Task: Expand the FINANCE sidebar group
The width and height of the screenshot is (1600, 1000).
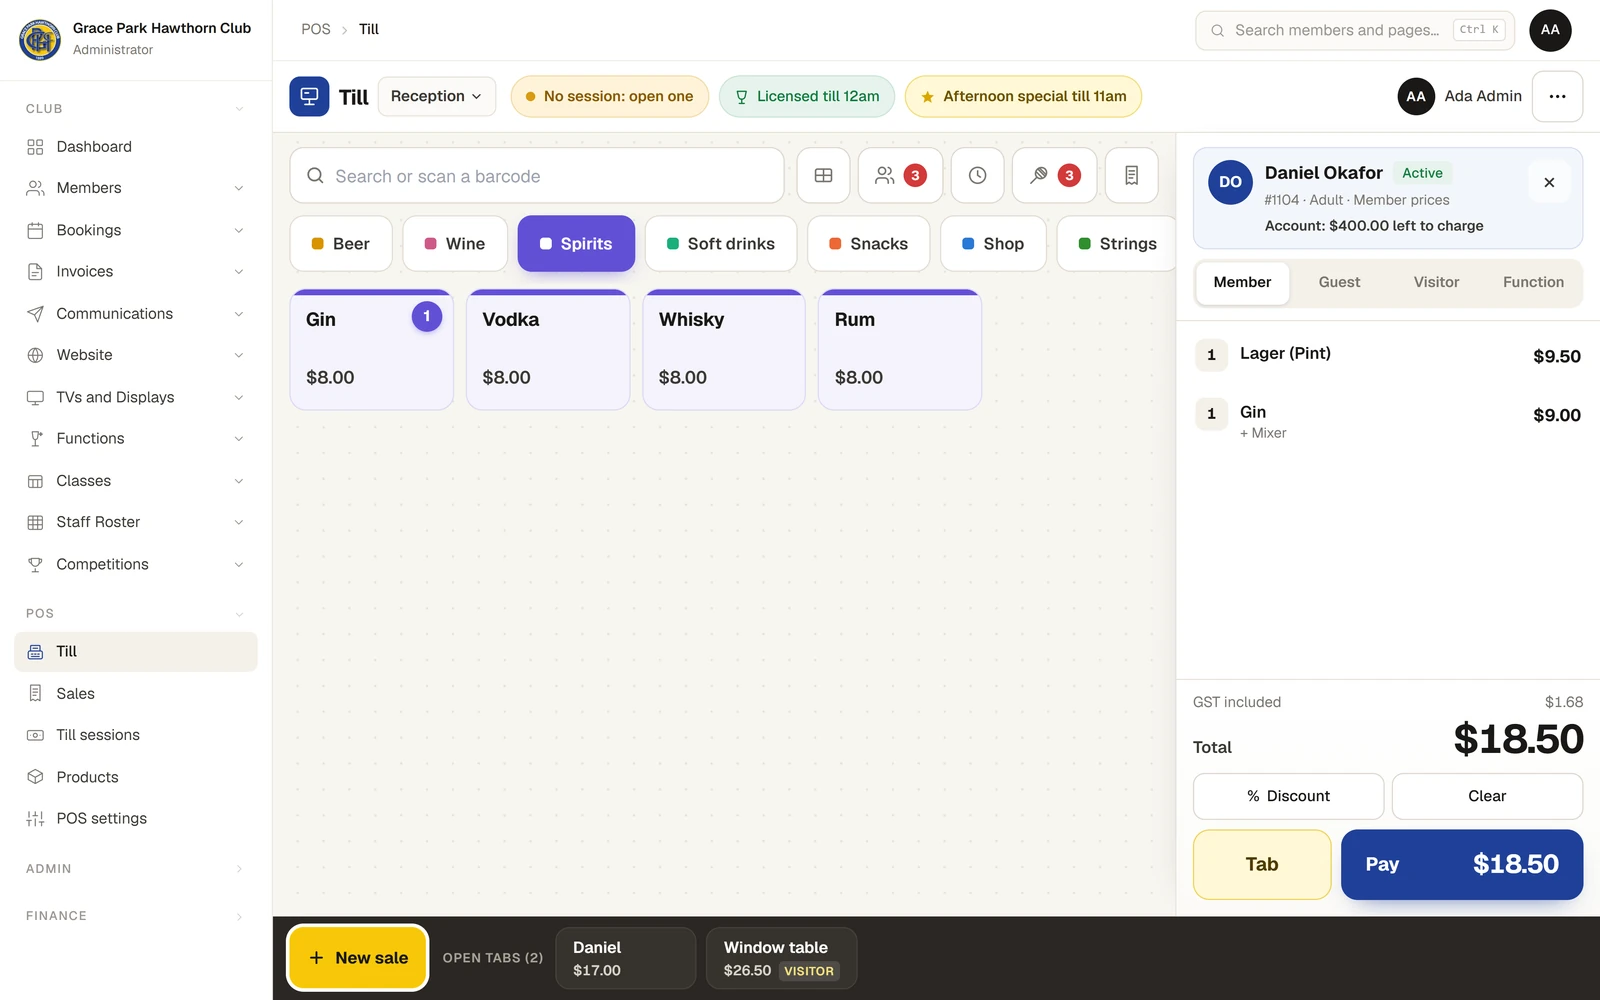Action: 136,916
